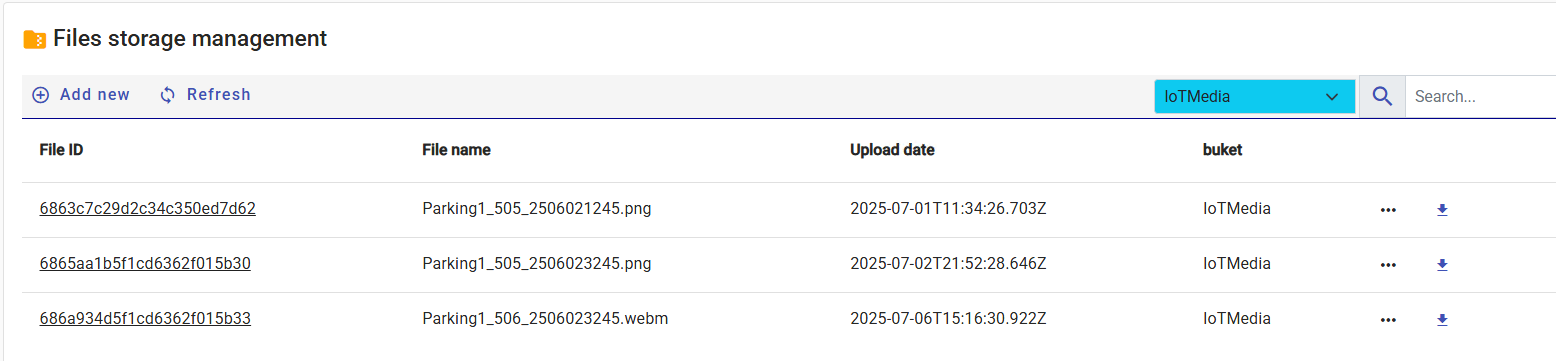The height and width of the screenshot is (361, 1557).
Task: Click the Refresh circular arrows icon
Action: coord(168,95)
